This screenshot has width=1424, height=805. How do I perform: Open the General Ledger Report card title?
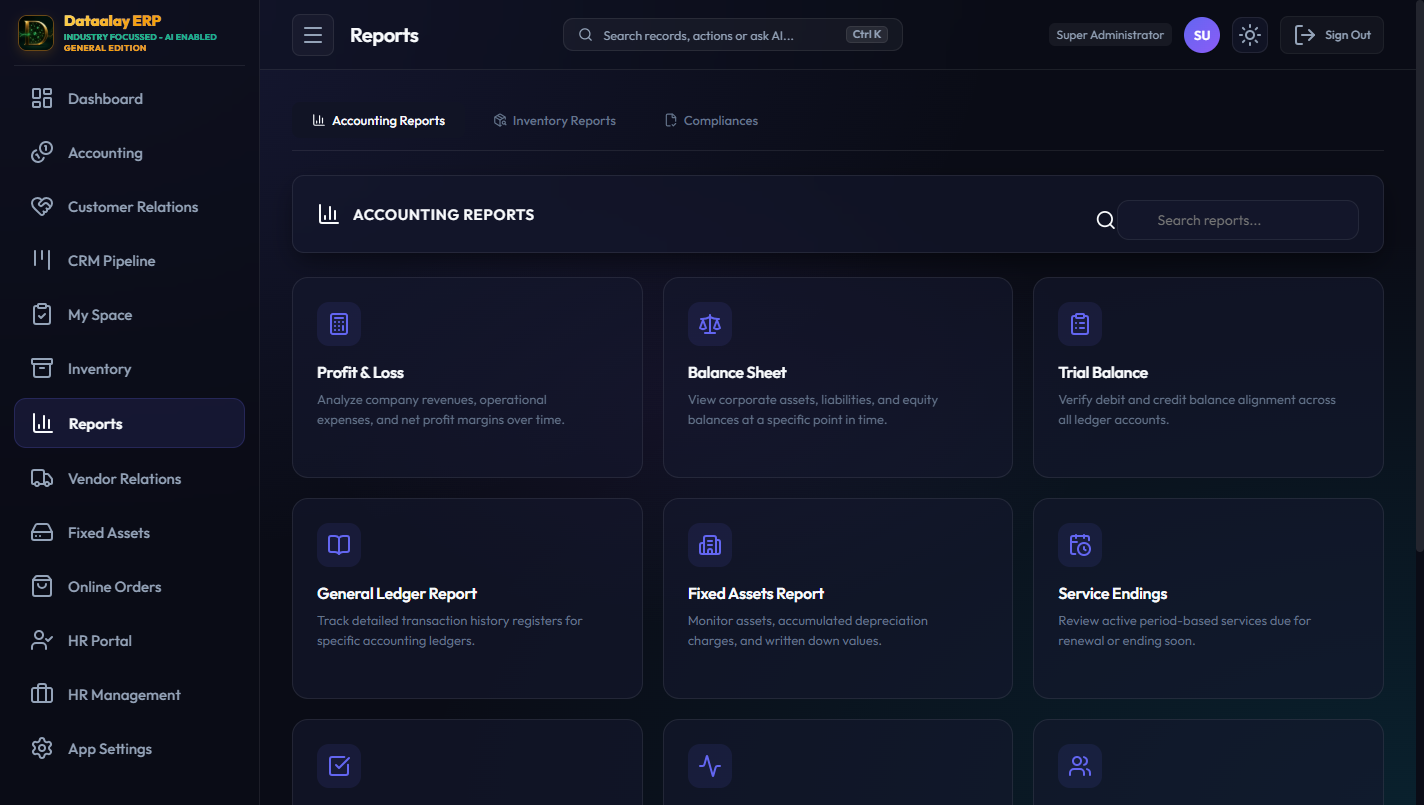397,593
